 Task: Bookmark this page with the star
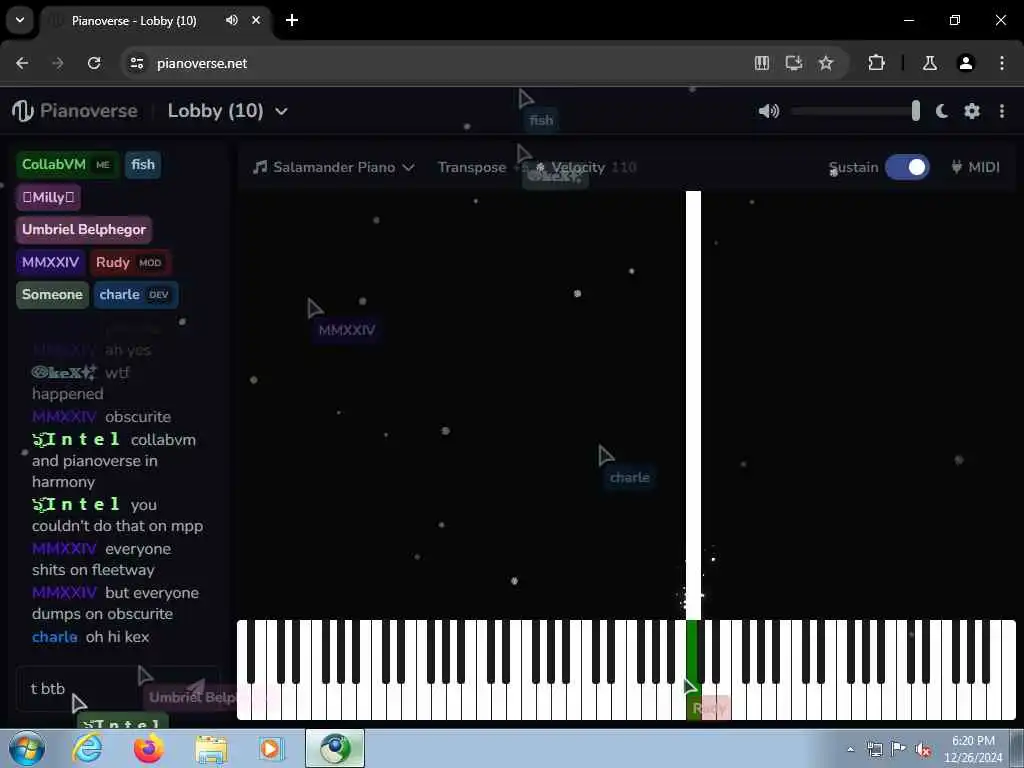(826, 63)
